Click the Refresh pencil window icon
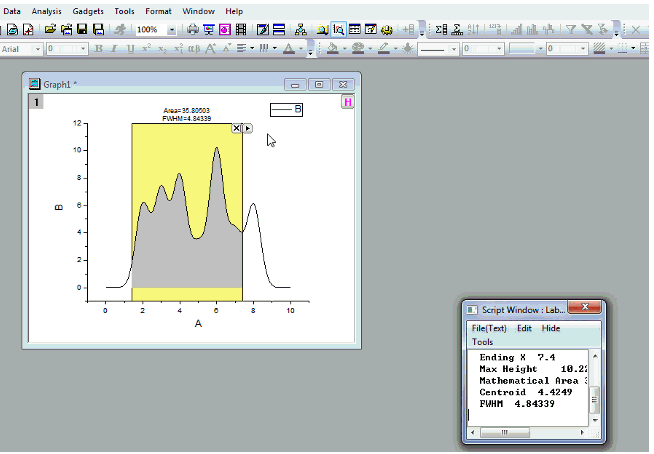Image resolution: width=654 pixels, height=454 pixels. (x=263, y=30)
